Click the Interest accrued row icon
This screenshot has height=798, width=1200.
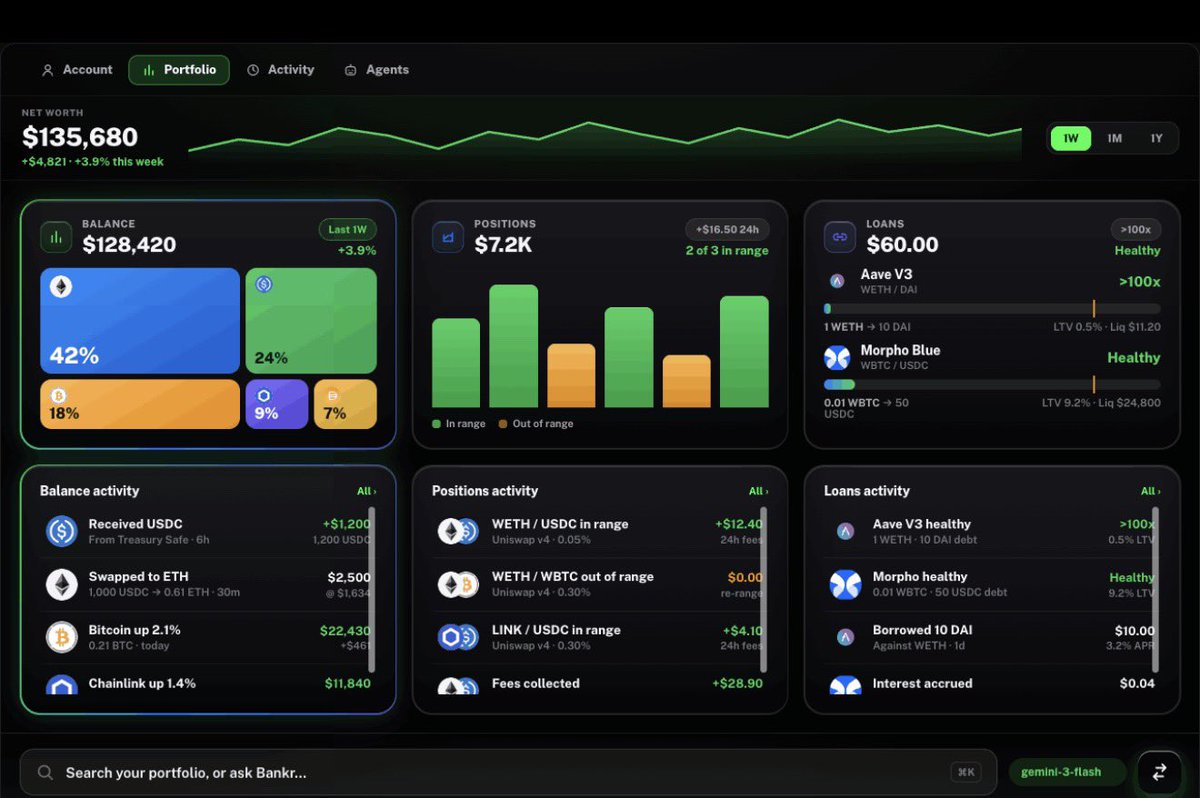click(846, 686)
